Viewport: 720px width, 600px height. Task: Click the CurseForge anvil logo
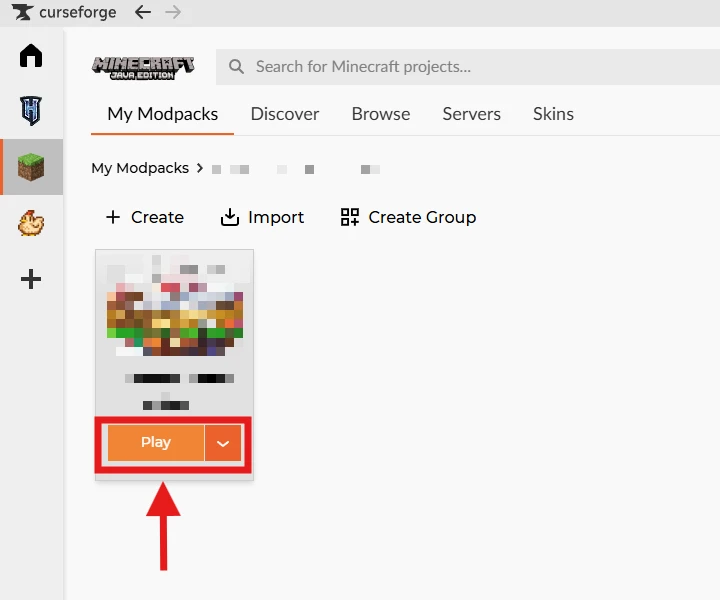[22, 12]
